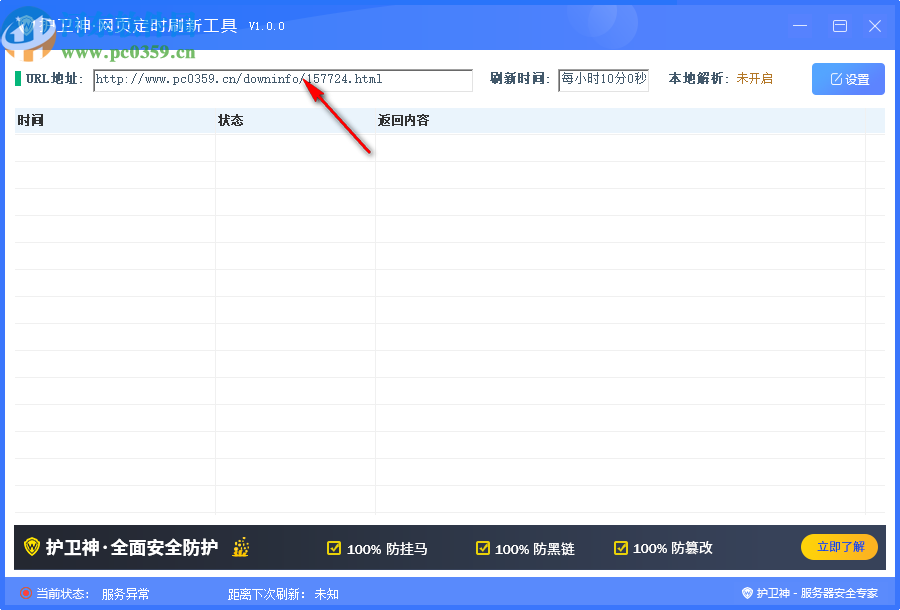This screenshot has width=900, height=610.
Task: Select the 状态 column header
Action: tap(234, 120)
